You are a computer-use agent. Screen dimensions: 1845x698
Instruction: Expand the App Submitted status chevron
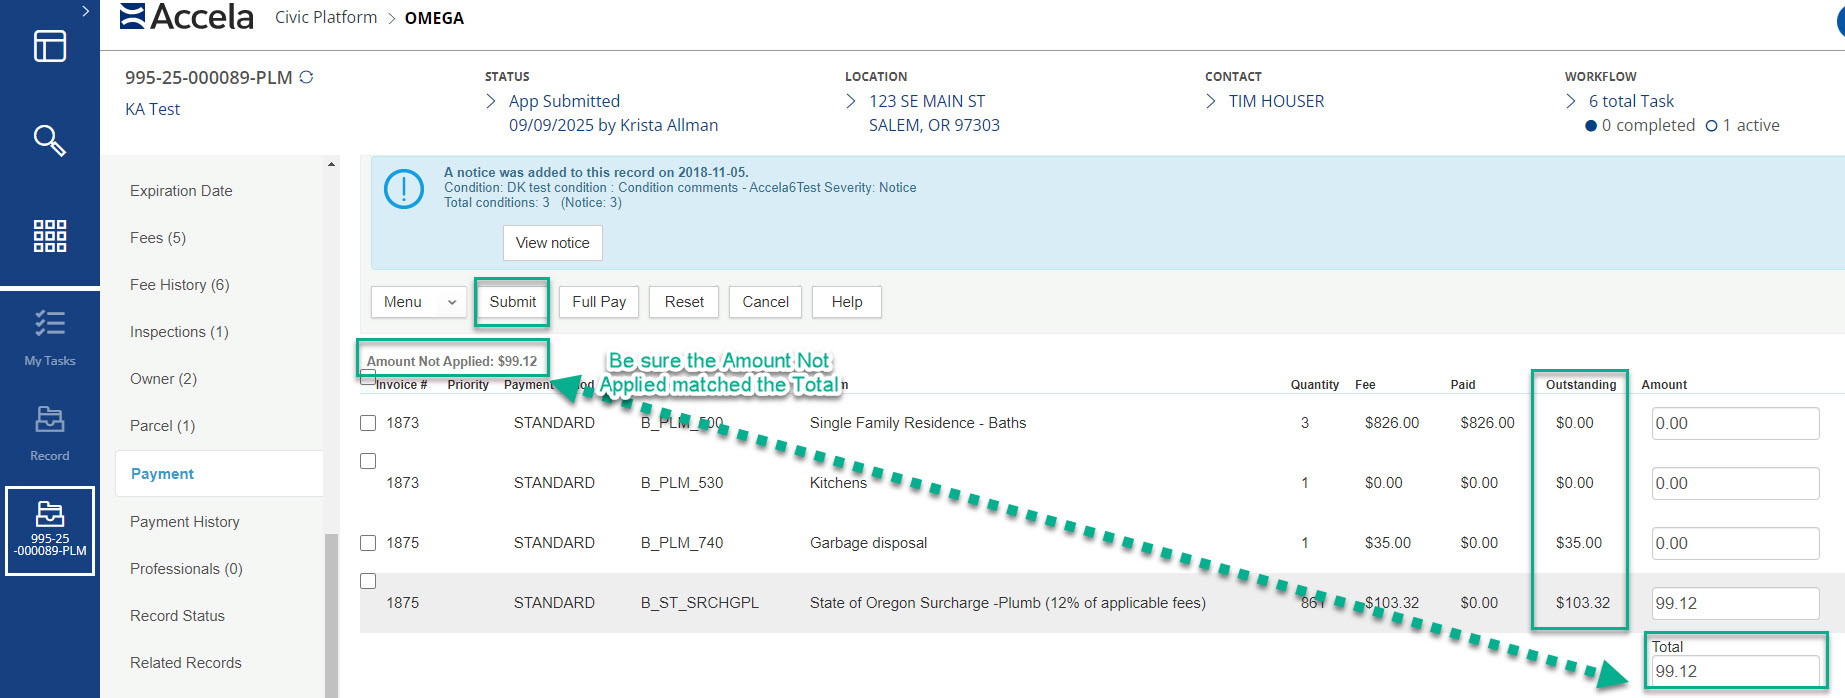click(x=491, y=101)
